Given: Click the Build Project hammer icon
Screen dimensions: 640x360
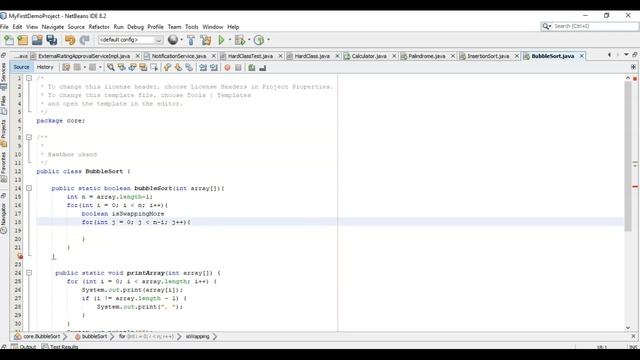Looking at the screenshot, I should 191,40.
